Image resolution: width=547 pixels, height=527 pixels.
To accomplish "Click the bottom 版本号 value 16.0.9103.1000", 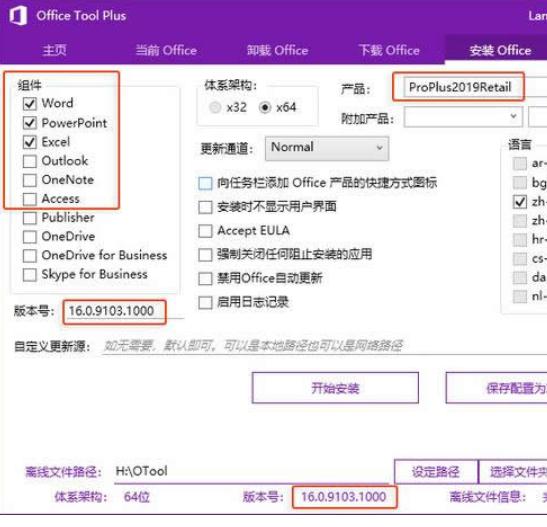I will (344, 497).
